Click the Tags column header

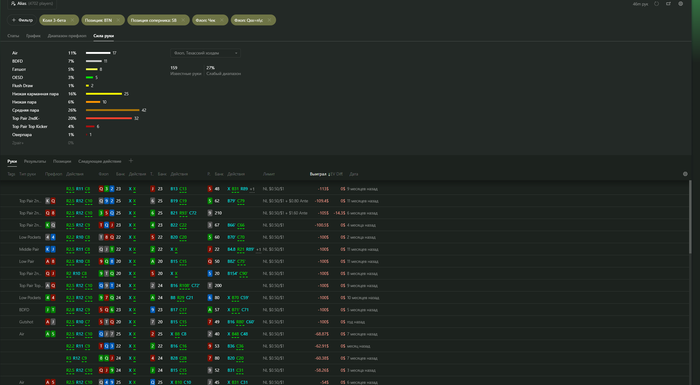[x=11, y=174]
